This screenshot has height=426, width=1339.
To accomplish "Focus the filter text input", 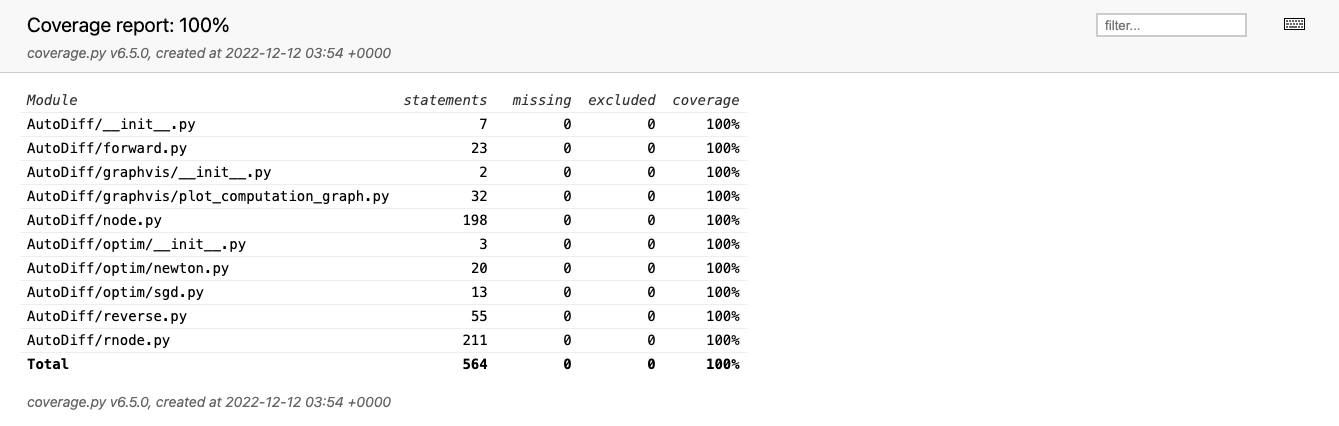I will coord(1171,25).
